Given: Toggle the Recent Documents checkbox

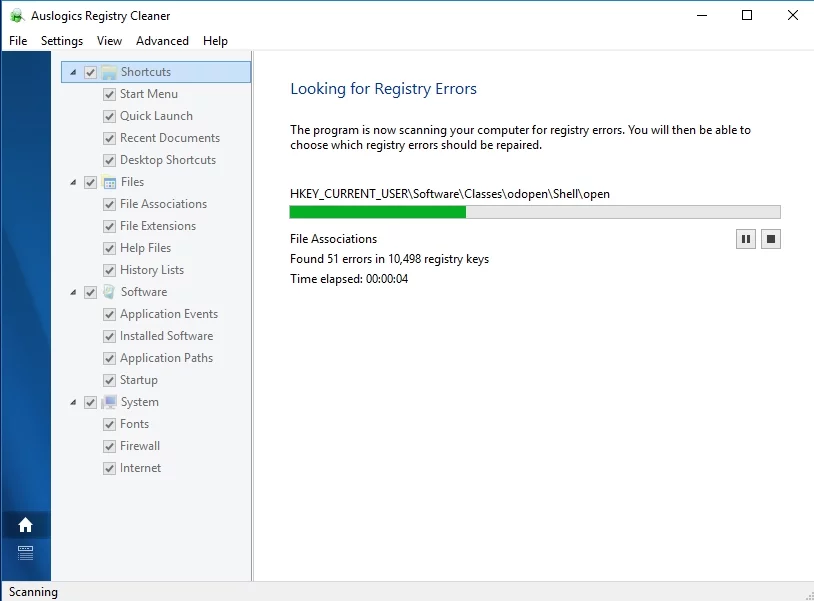Looking at the screenshot, I should 109,139.
